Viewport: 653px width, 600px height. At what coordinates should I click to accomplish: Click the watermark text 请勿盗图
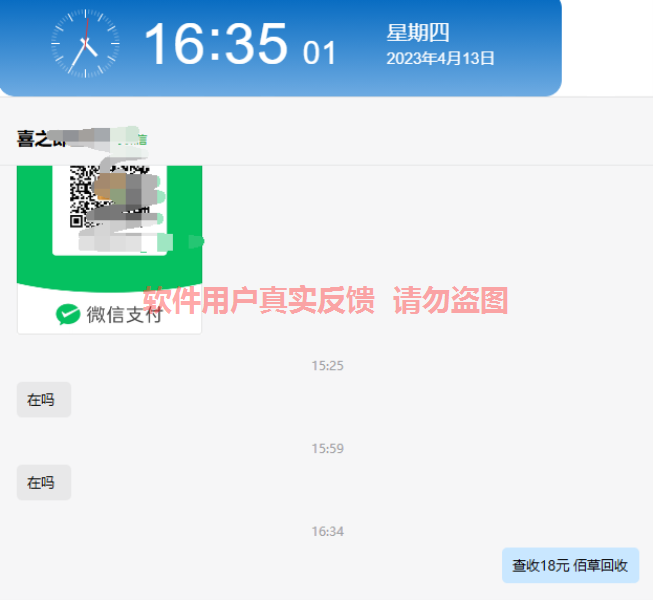coord(450,300)
